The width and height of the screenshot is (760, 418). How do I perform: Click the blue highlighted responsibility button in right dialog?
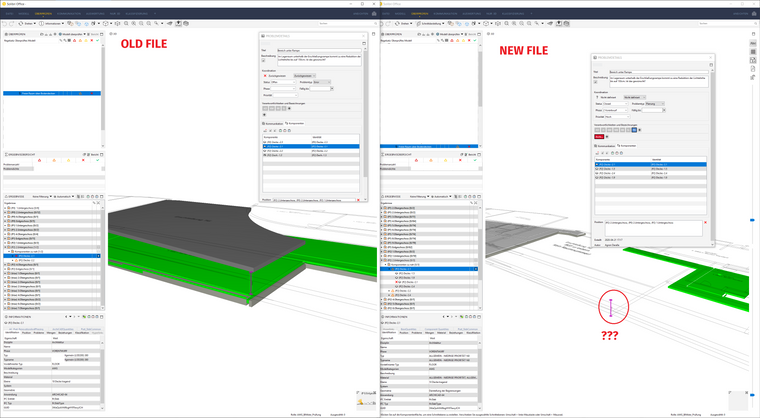[x=634, y=130]
